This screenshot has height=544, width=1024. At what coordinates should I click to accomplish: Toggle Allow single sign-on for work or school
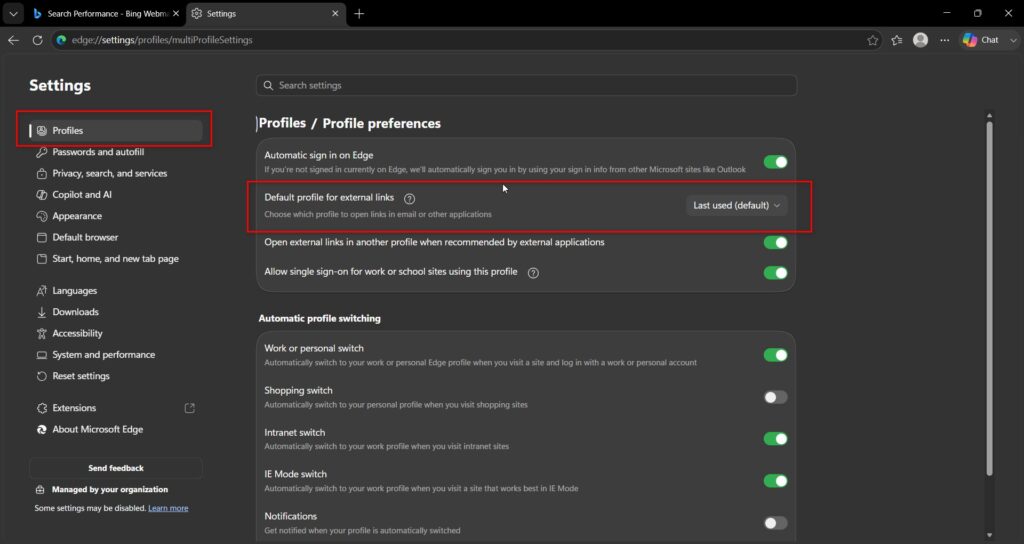[x=775, y=273]
